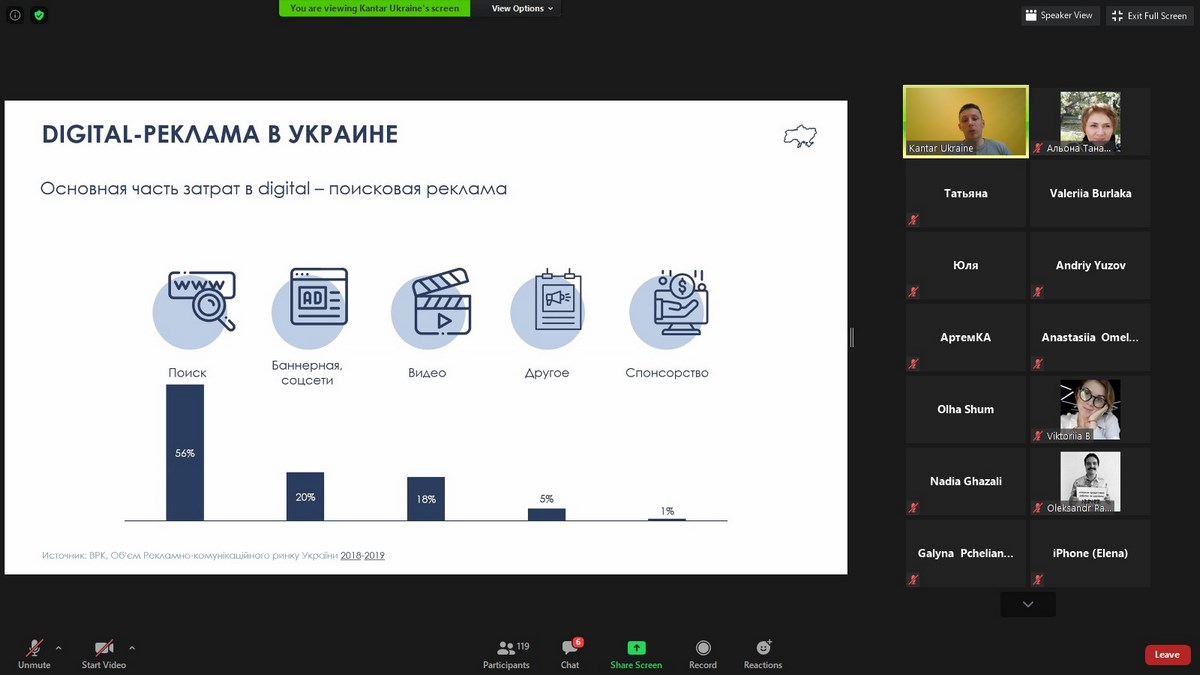1200x675 pixels.
Task: Start video with camera toggle
Action: click(103, 653)
